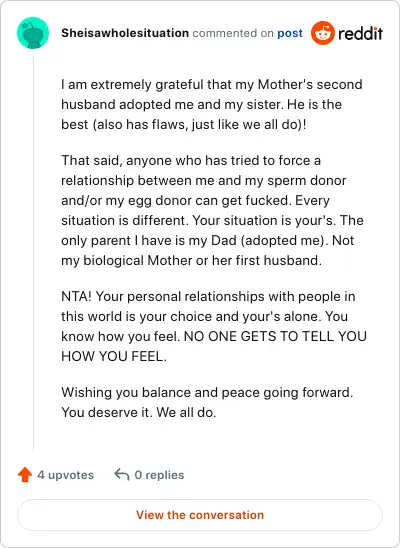This screenshot has height=548, width=400.
Task: Click the curved reply arrow icon
Action: [122, 475]
